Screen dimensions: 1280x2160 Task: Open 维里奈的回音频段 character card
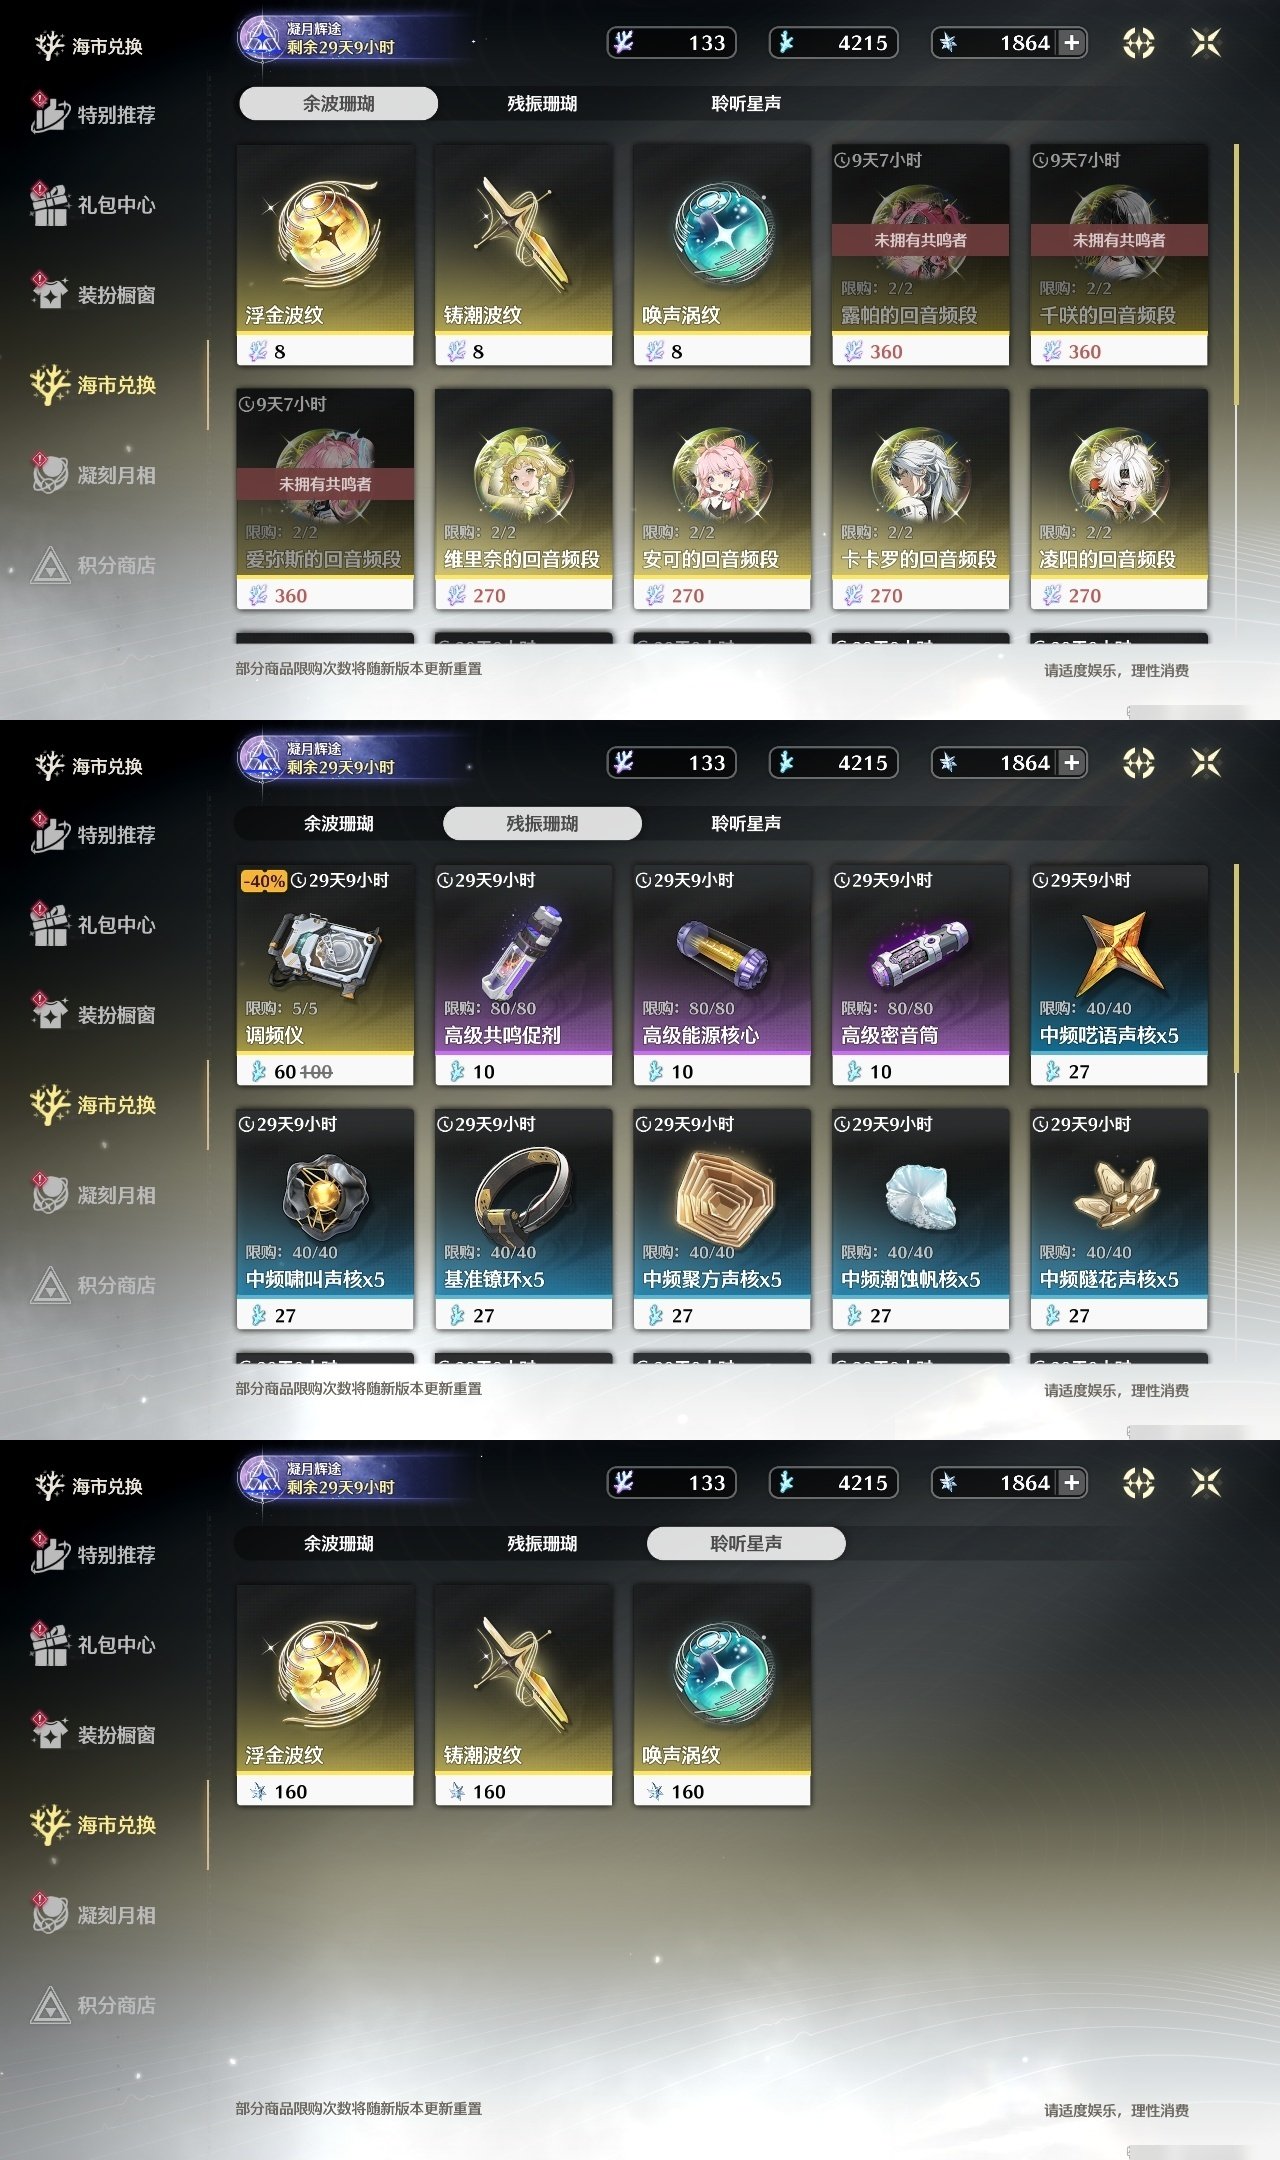click(x=523, y=499)
